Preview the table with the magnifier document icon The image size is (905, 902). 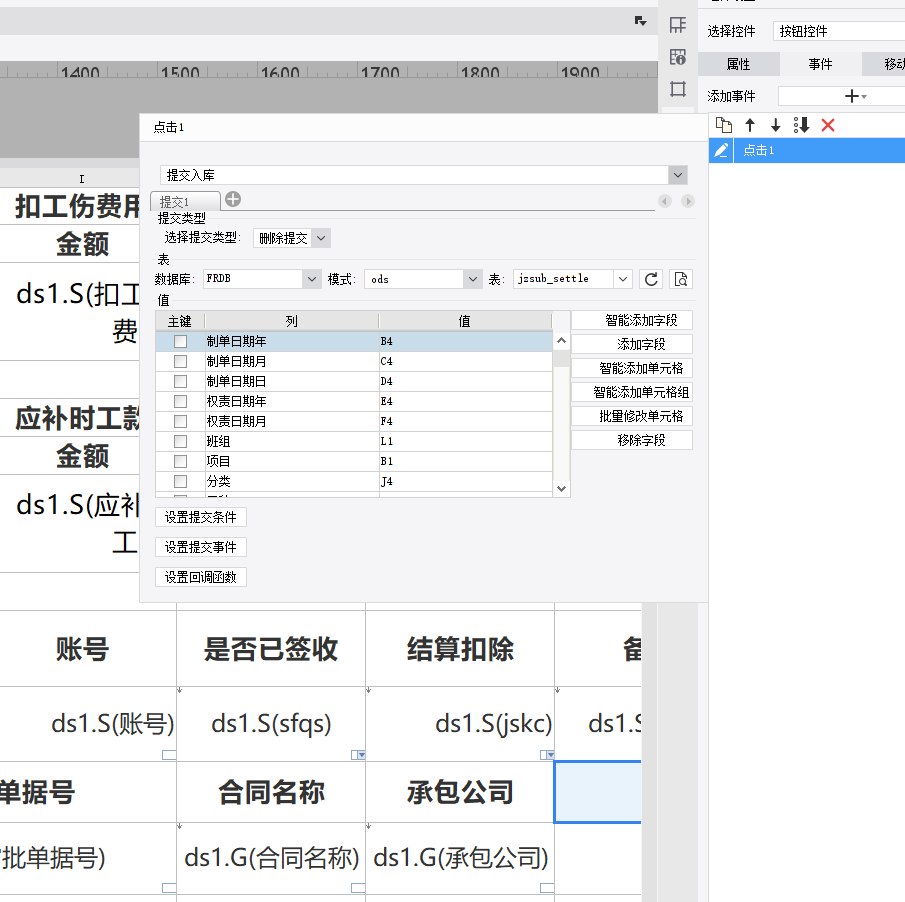[x=681, y=279]
